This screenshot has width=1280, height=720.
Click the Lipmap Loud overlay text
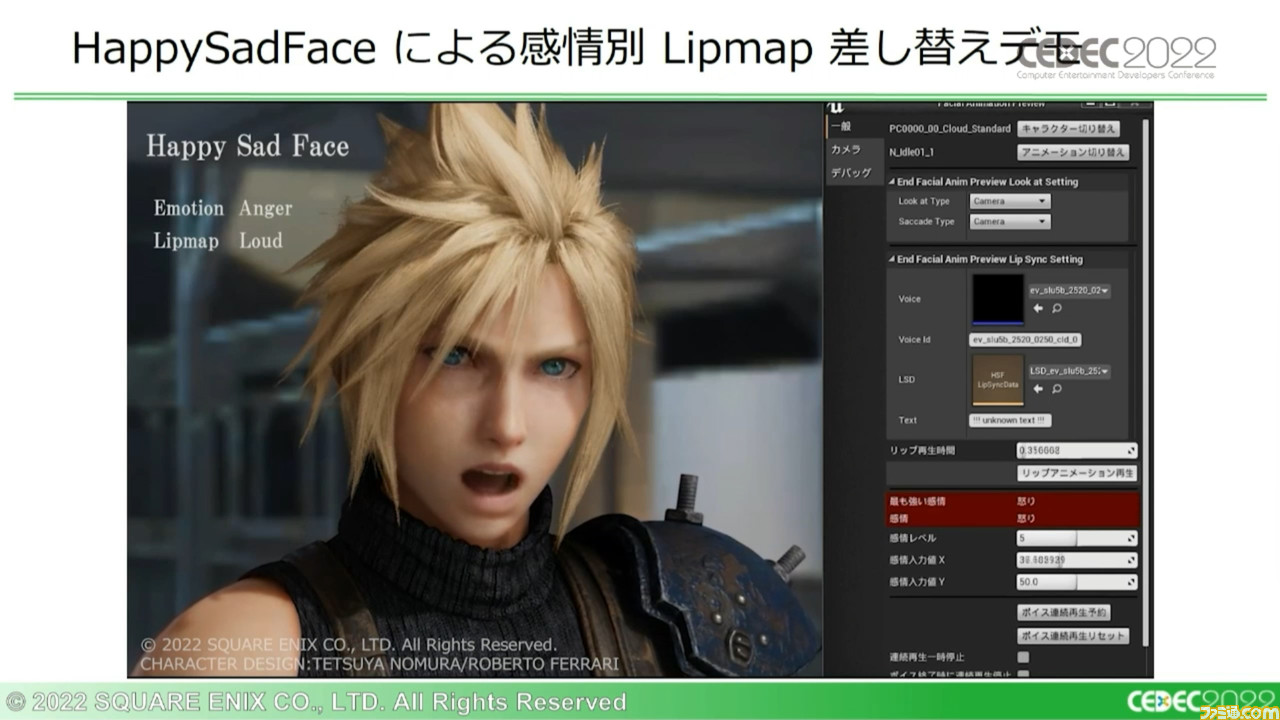click(x=218, y=241)
